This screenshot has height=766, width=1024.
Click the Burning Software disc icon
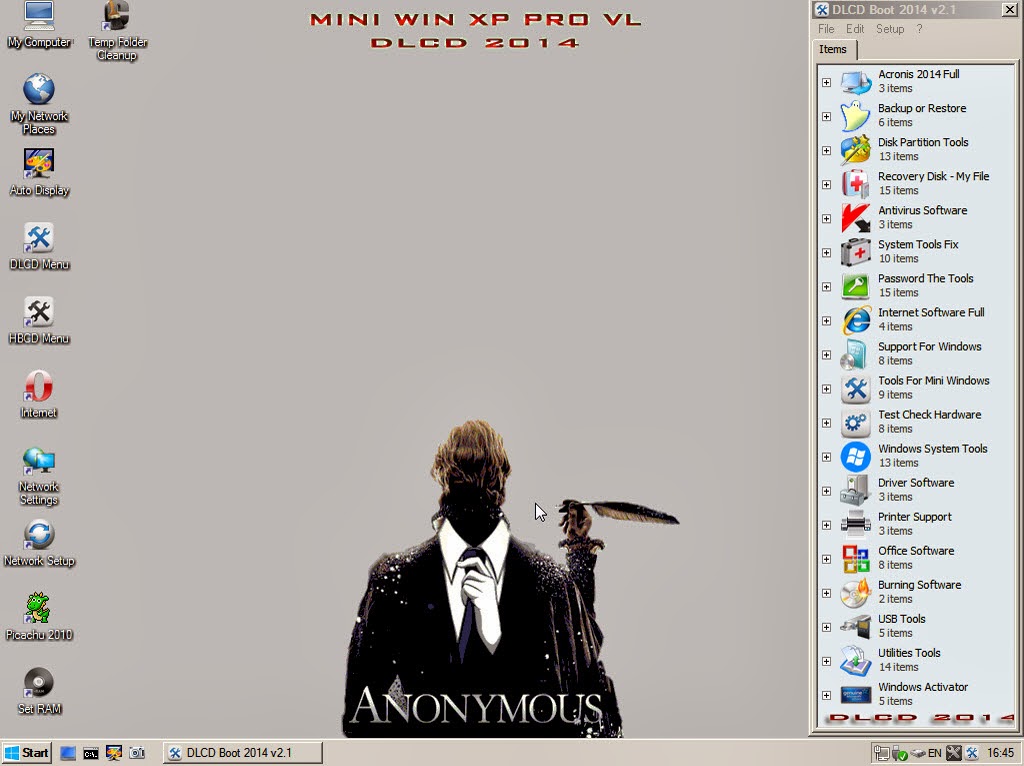856,592
